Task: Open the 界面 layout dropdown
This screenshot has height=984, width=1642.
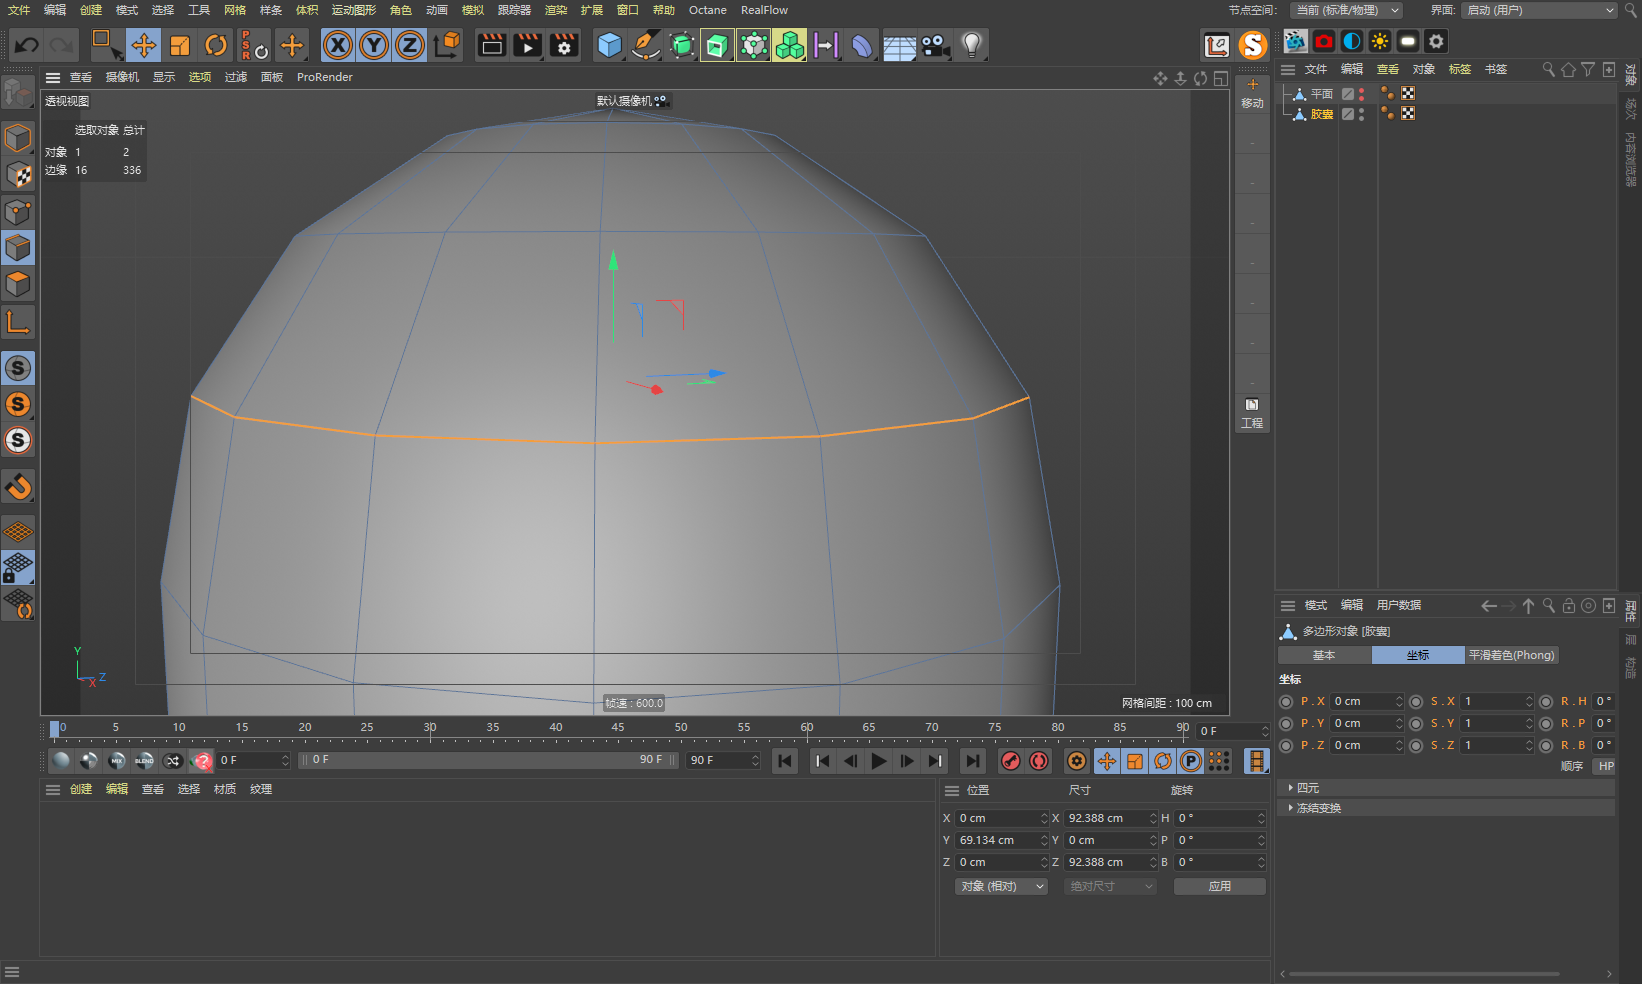Action: [x=1539, y=10]
